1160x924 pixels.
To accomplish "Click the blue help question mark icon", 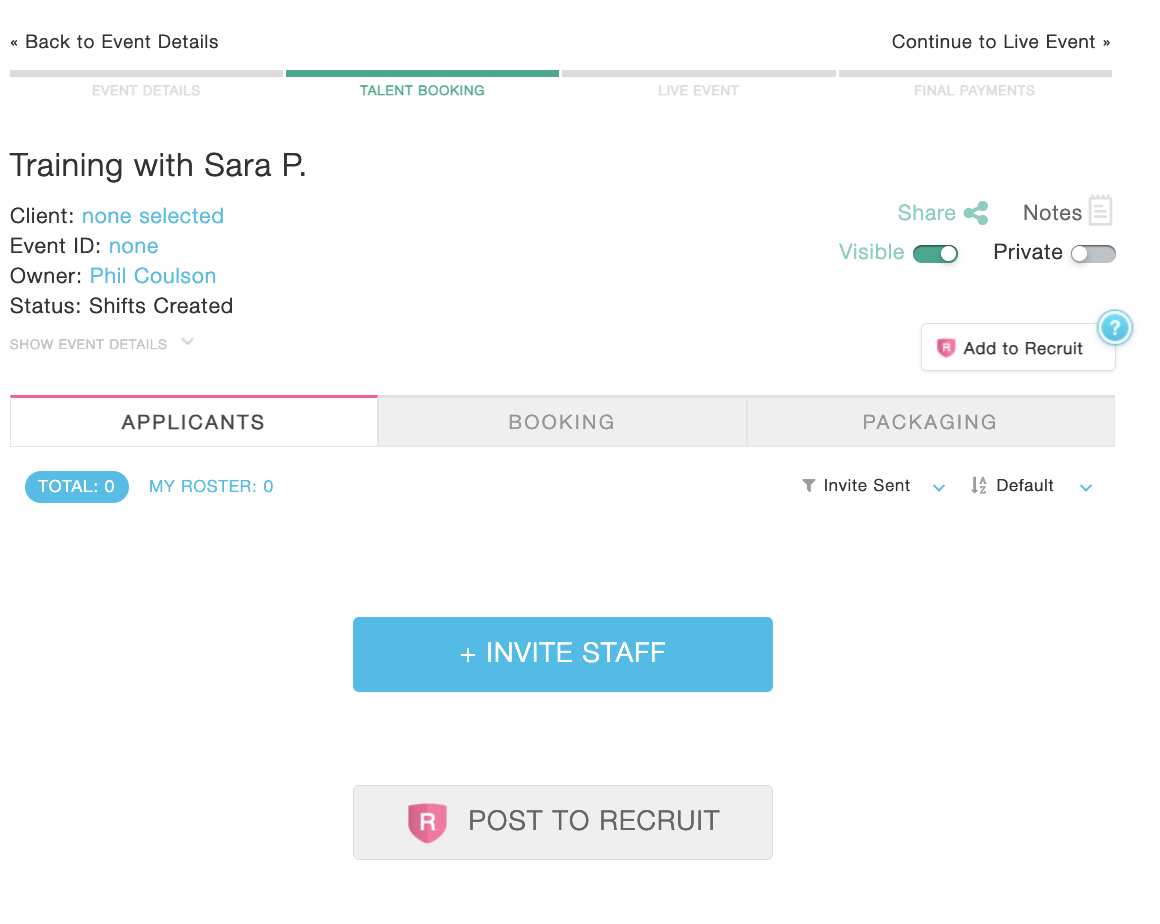I will [1115, 327].
